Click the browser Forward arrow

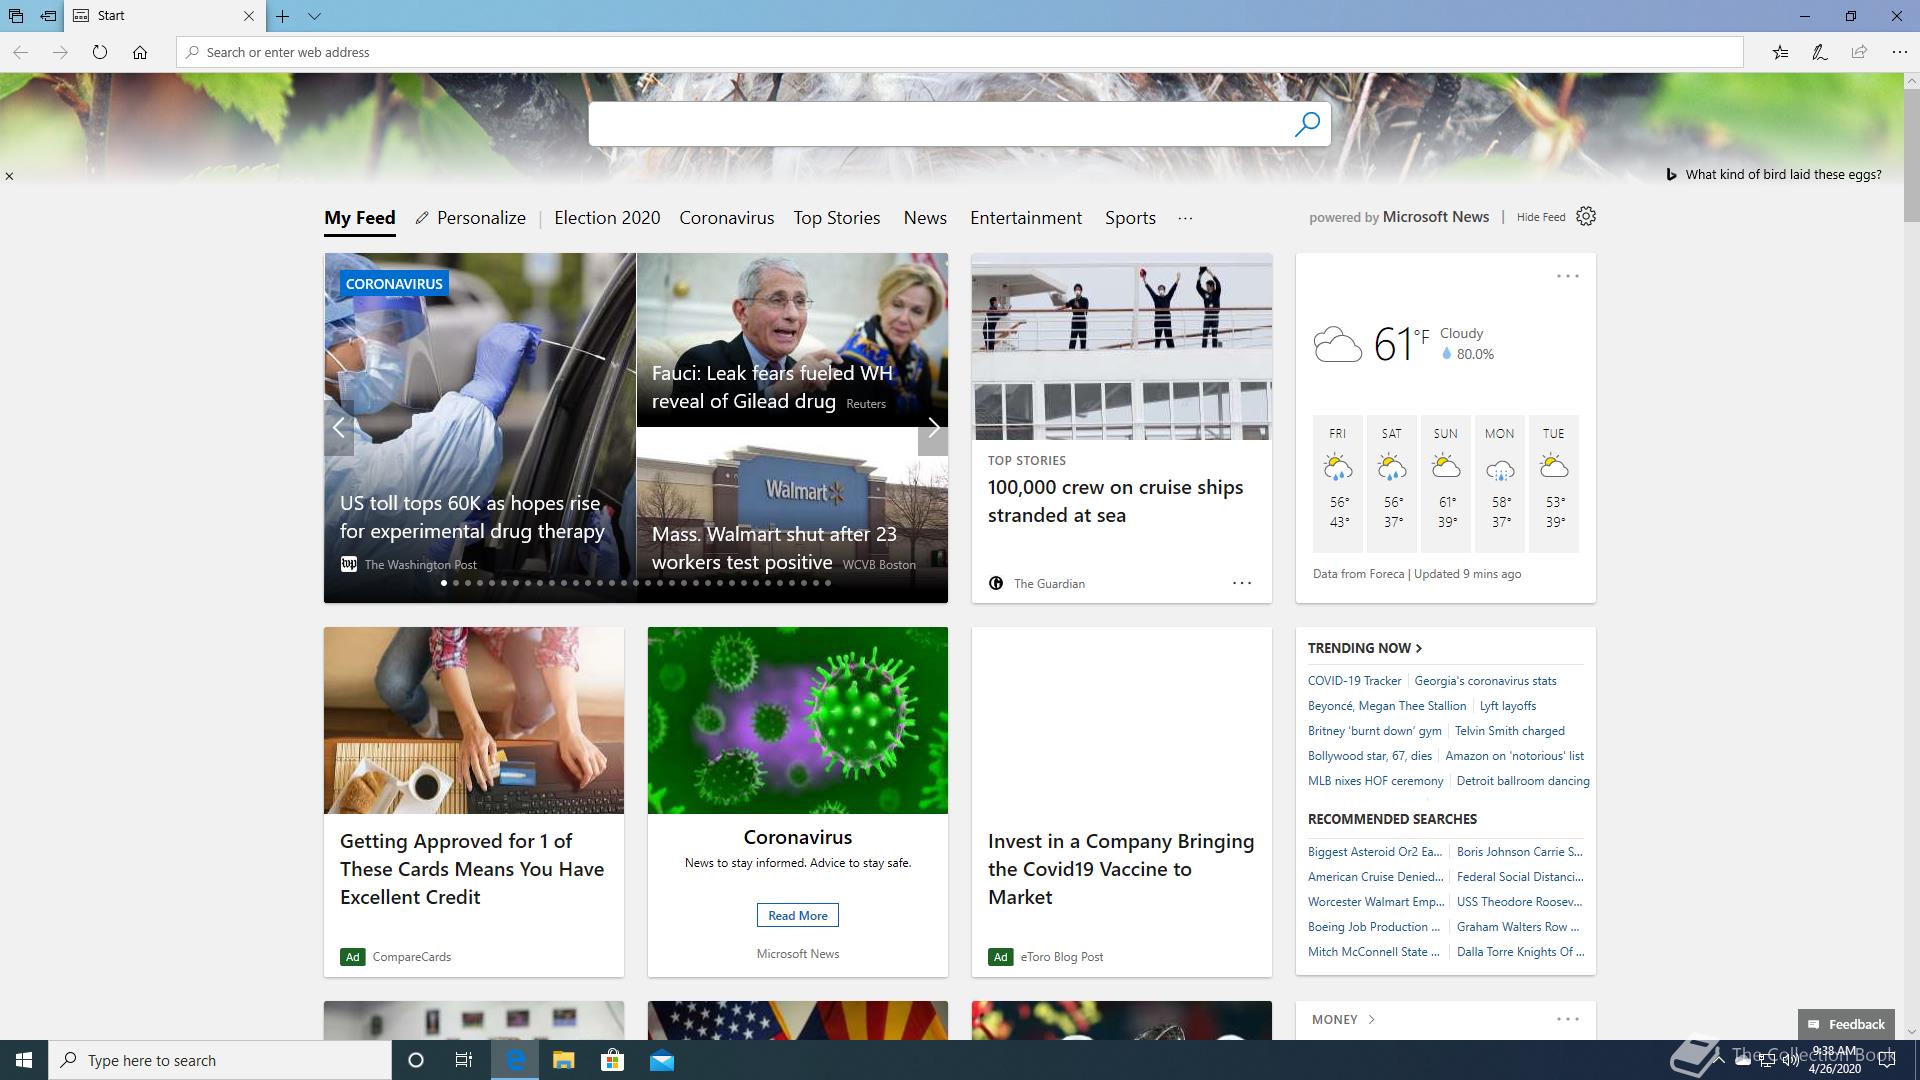(x=60, y=52)
